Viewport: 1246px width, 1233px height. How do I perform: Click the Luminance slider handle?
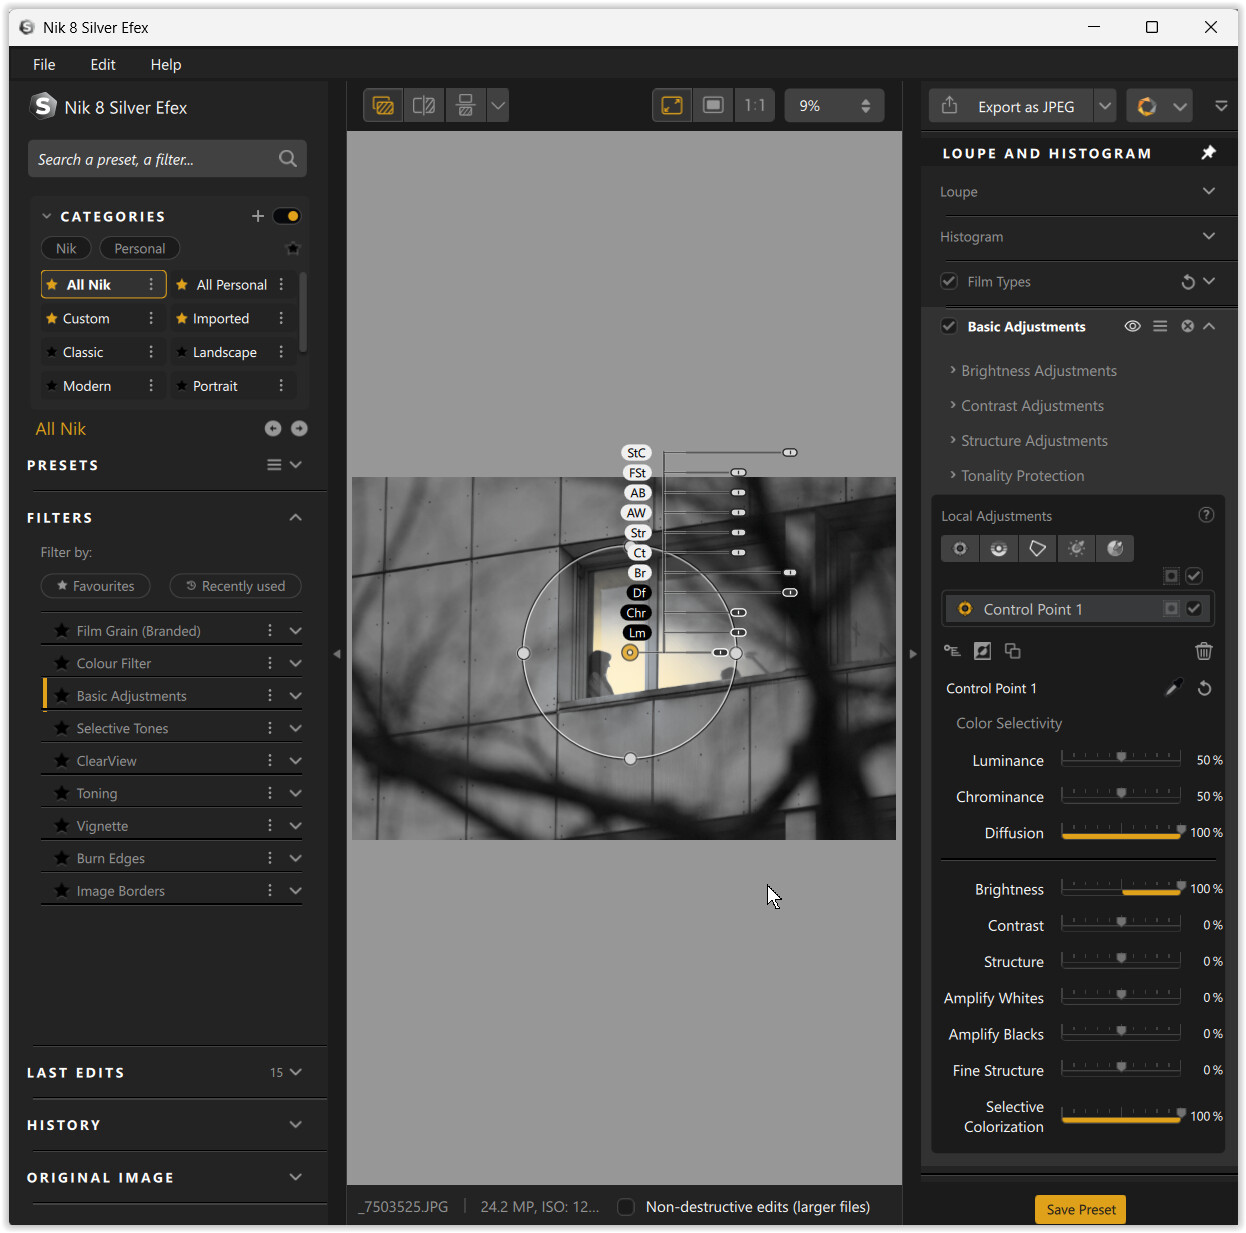(x=1121, y=757)
